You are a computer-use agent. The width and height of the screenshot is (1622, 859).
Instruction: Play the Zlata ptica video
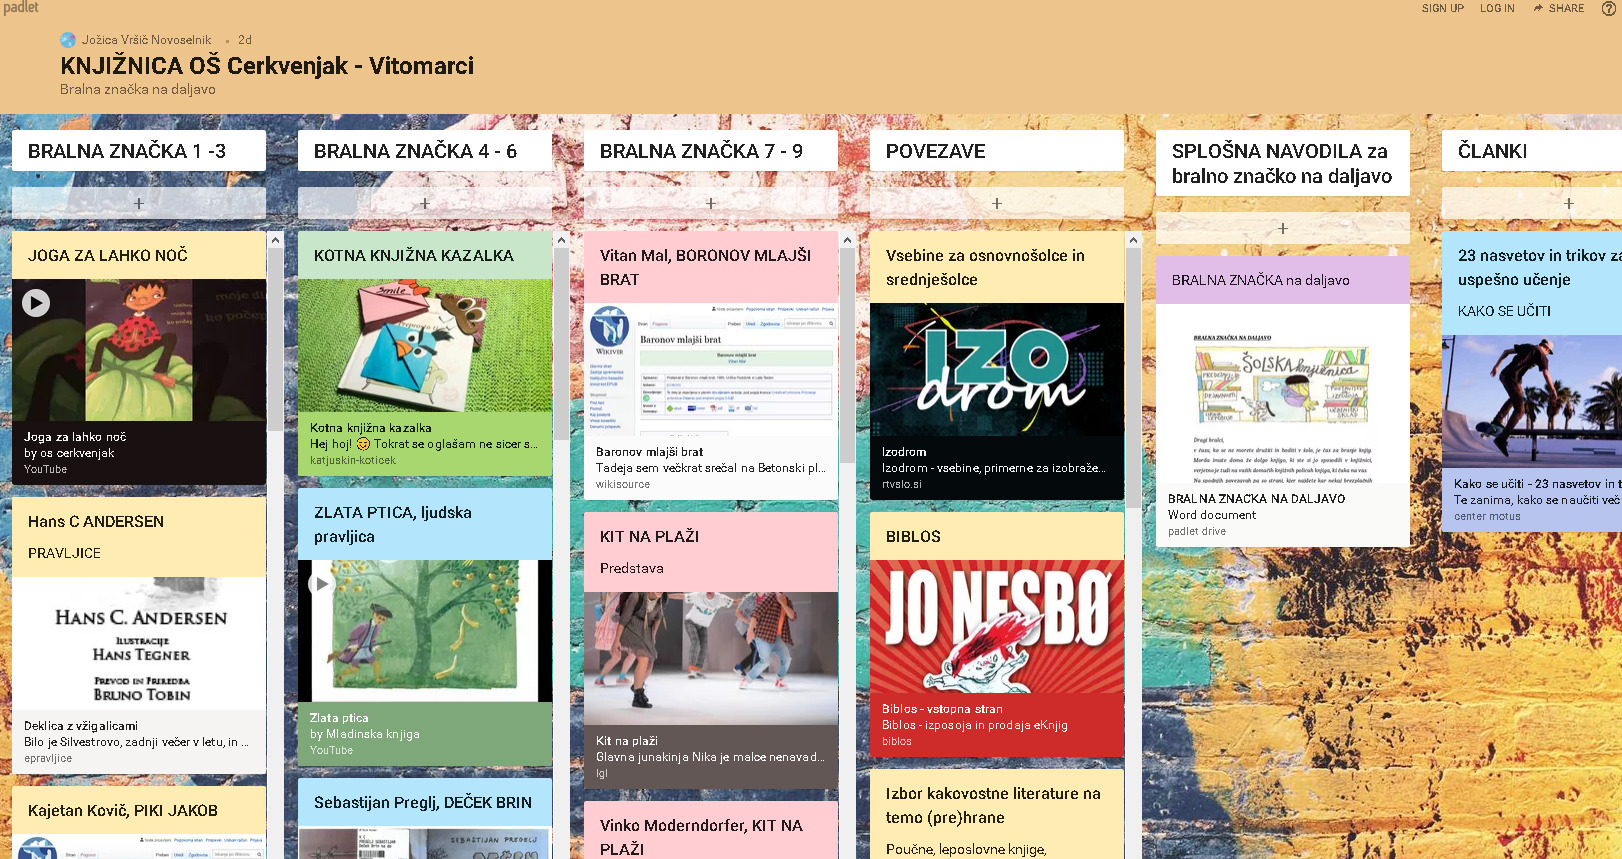(x=321, y=584)
